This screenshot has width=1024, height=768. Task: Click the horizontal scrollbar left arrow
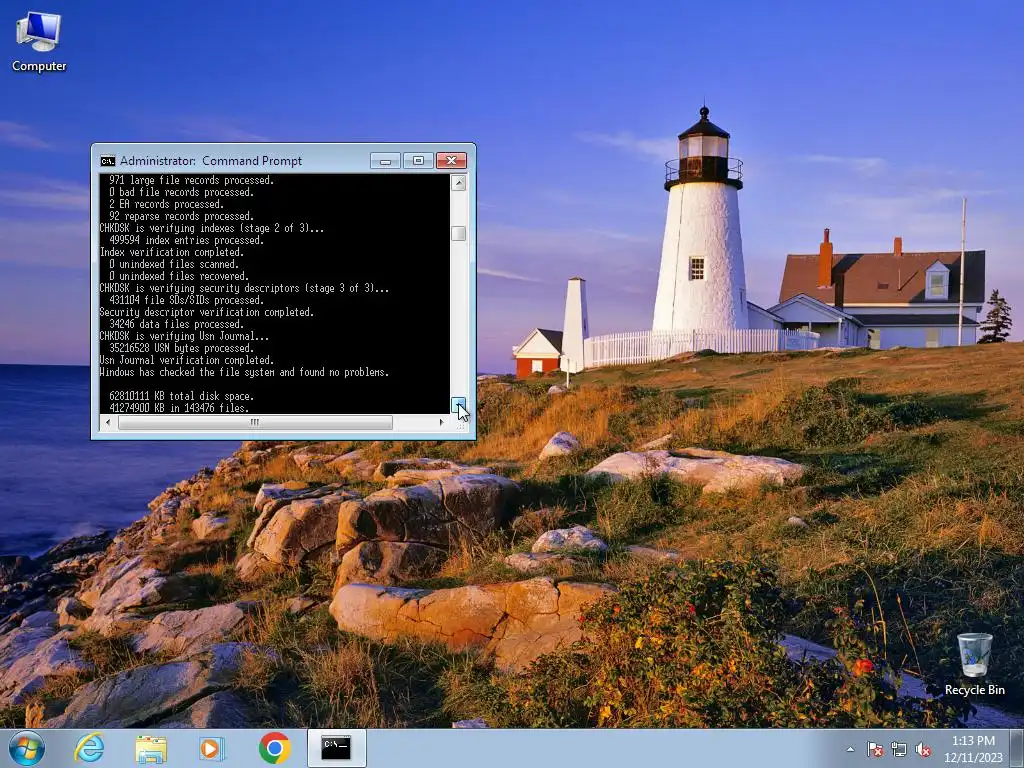[108, 423]
